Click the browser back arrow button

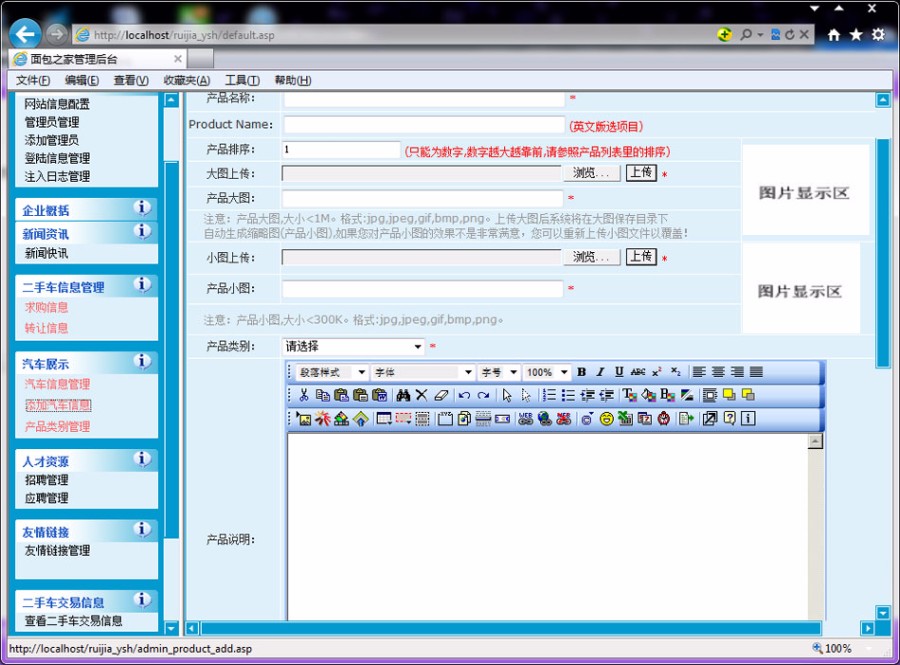[x=22, y=32]
